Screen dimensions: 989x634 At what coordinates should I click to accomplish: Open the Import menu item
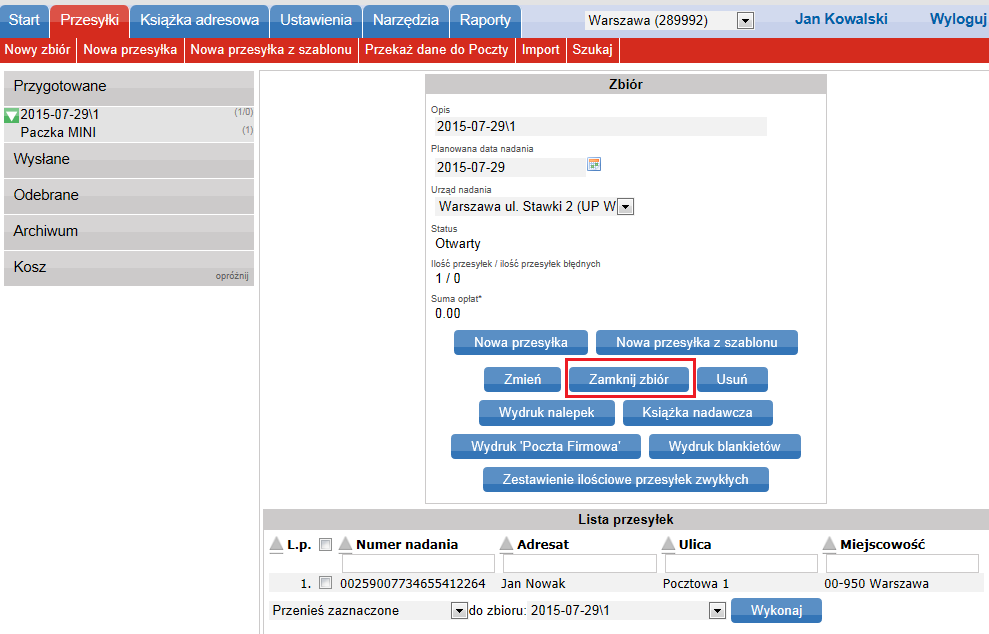541,50
